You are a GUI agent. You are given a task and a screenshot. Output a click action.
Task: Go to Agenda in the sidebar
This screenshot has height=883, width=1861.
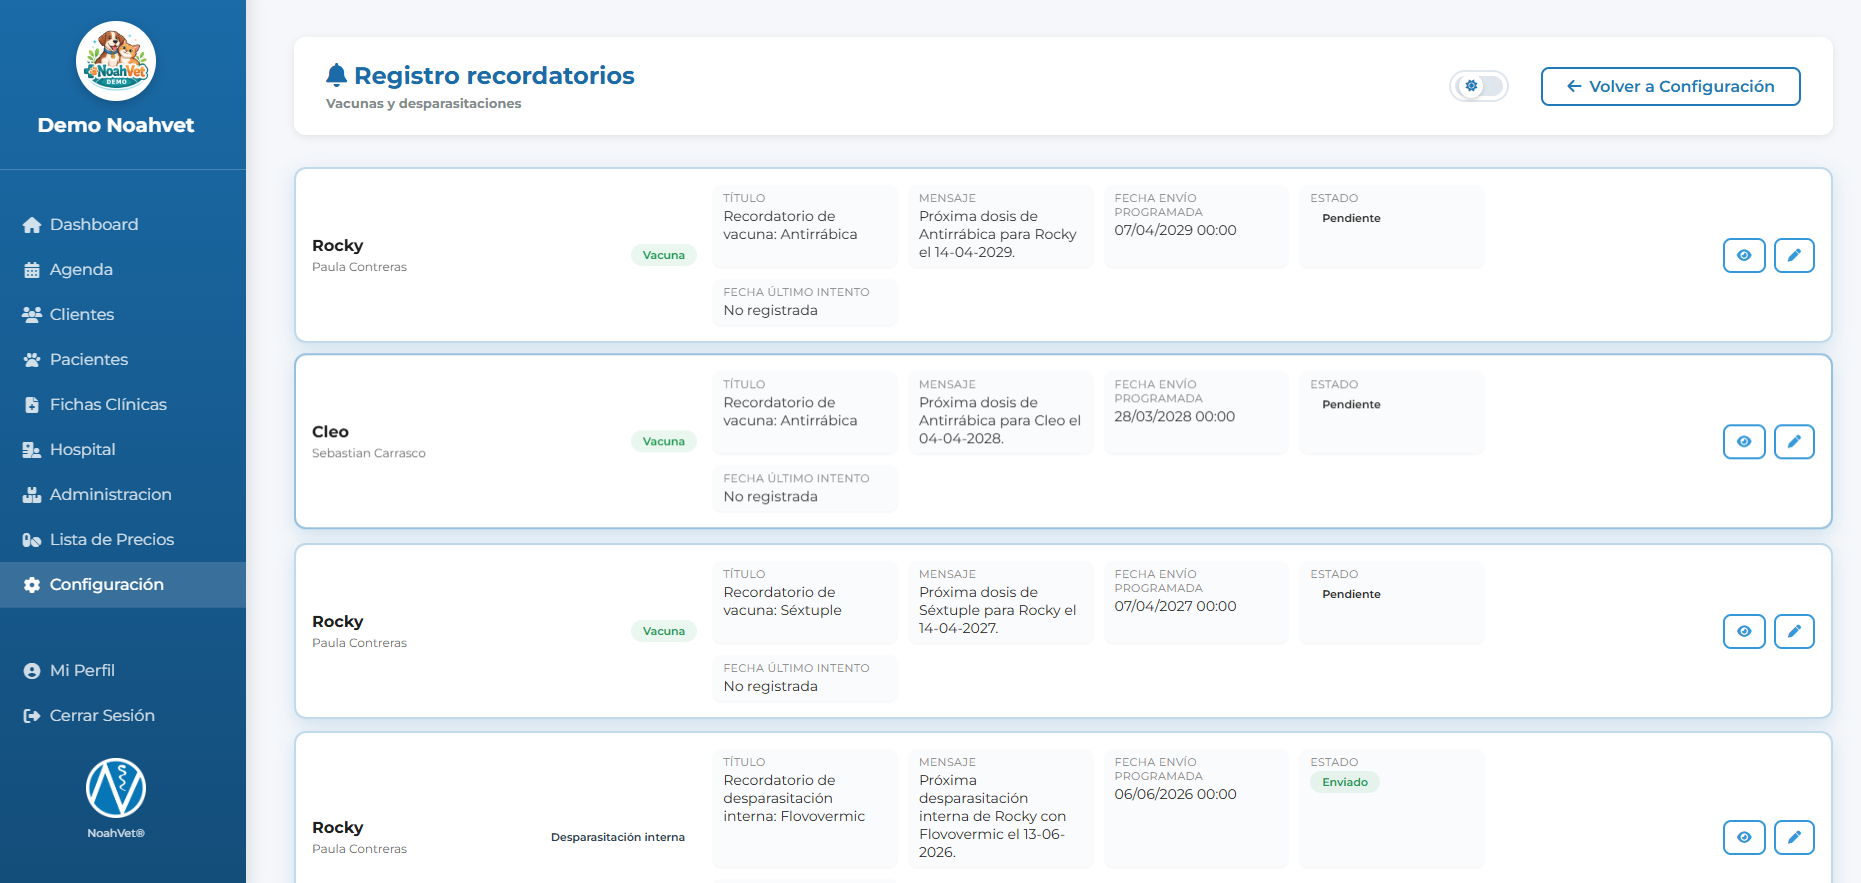click(x=123, y=270)
